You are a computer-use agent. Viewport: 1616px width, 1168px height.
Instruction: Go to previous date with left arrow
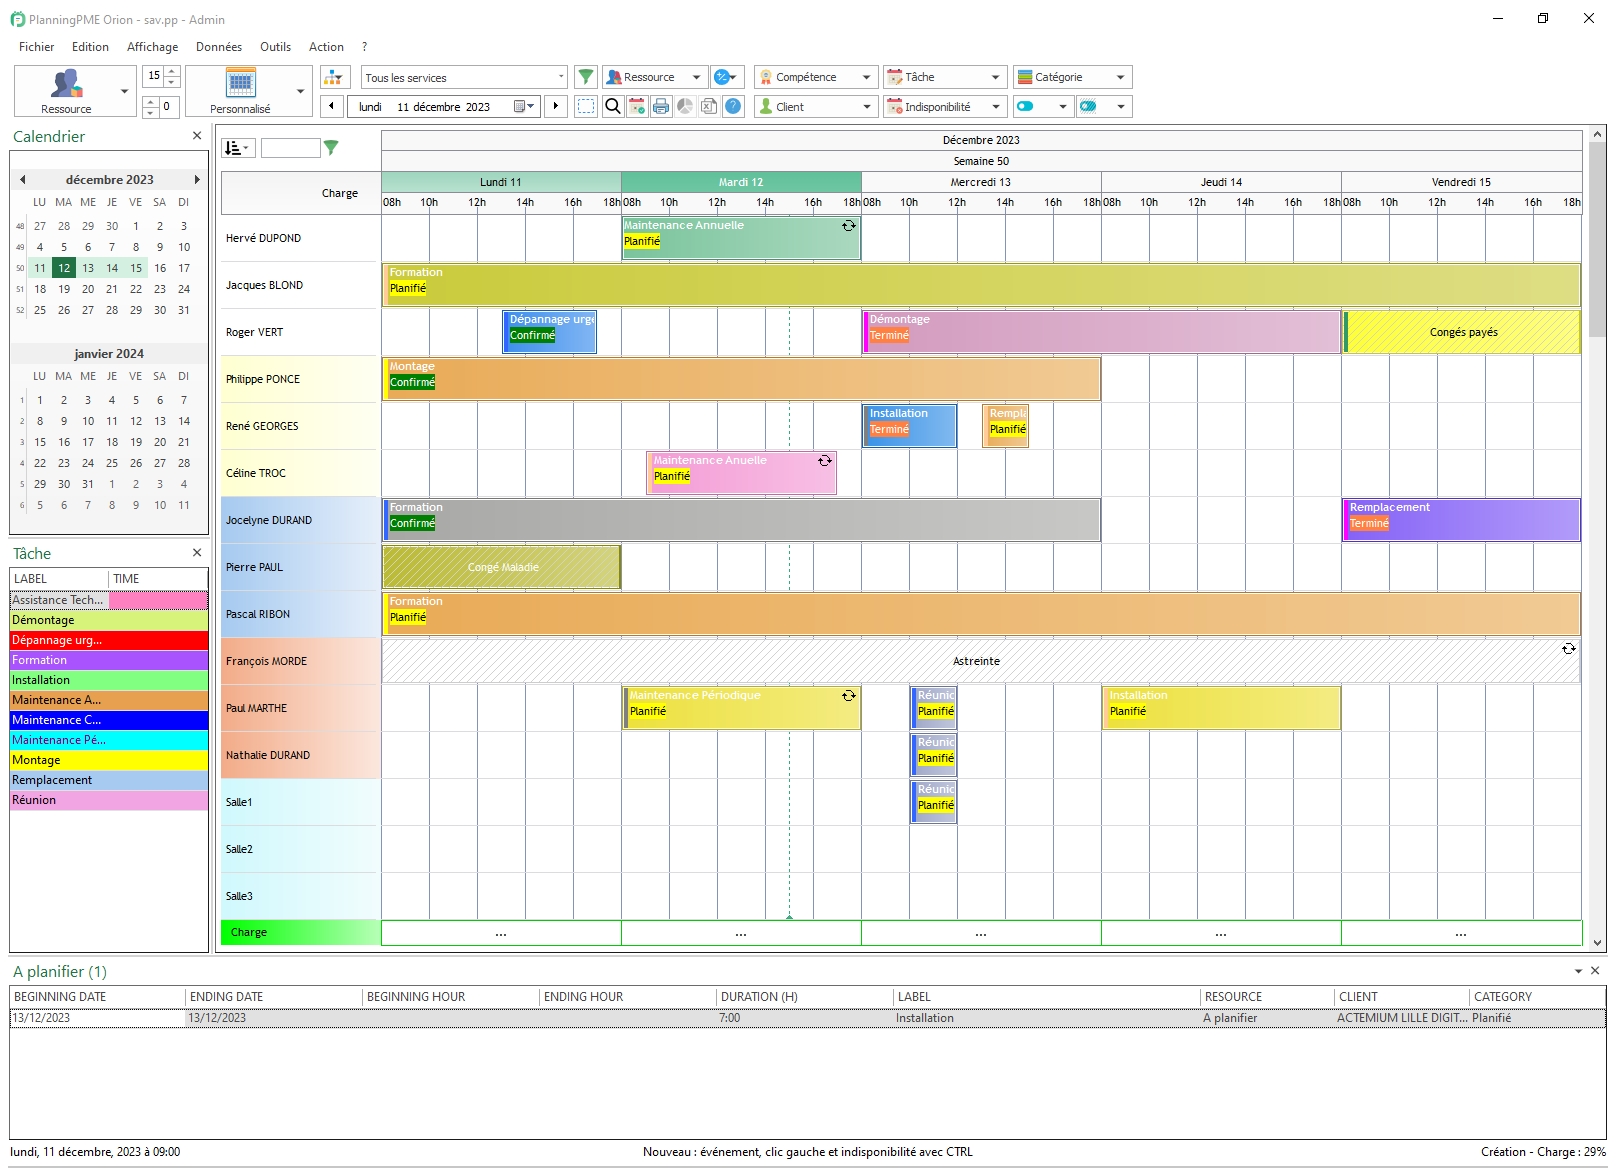pos(332,106)
